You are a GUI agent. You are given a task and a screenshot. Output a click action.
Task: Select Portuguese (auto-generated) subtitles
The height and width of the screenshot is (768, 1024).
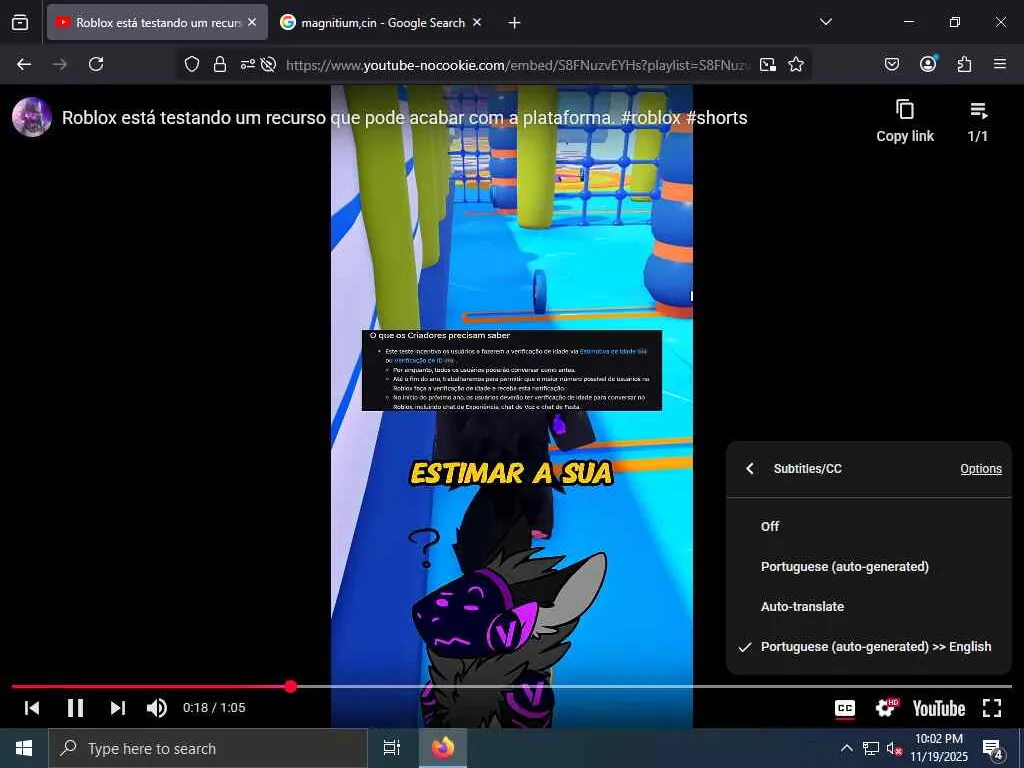click(869, 566)
